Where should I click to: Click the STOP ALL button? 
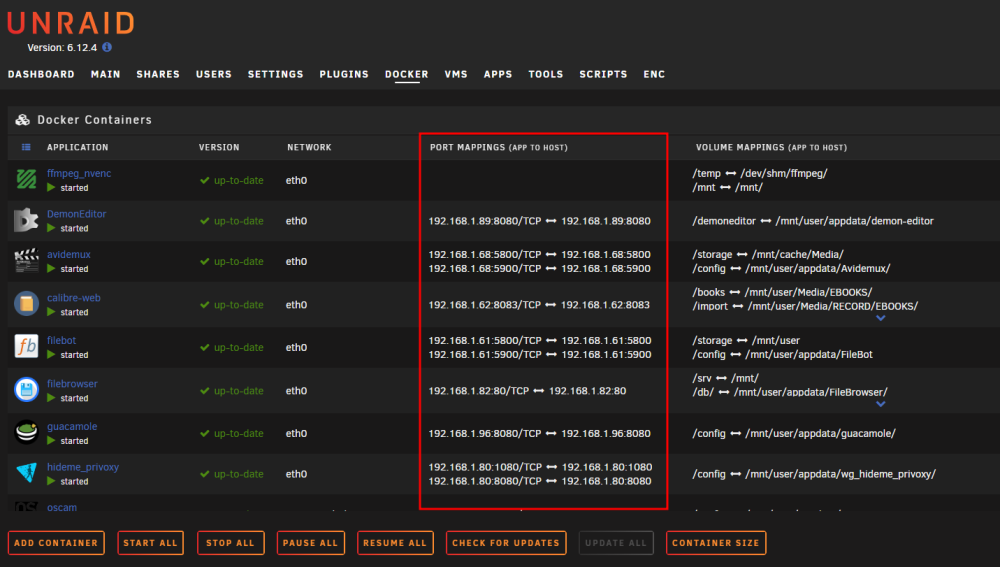tap(230, 543)
